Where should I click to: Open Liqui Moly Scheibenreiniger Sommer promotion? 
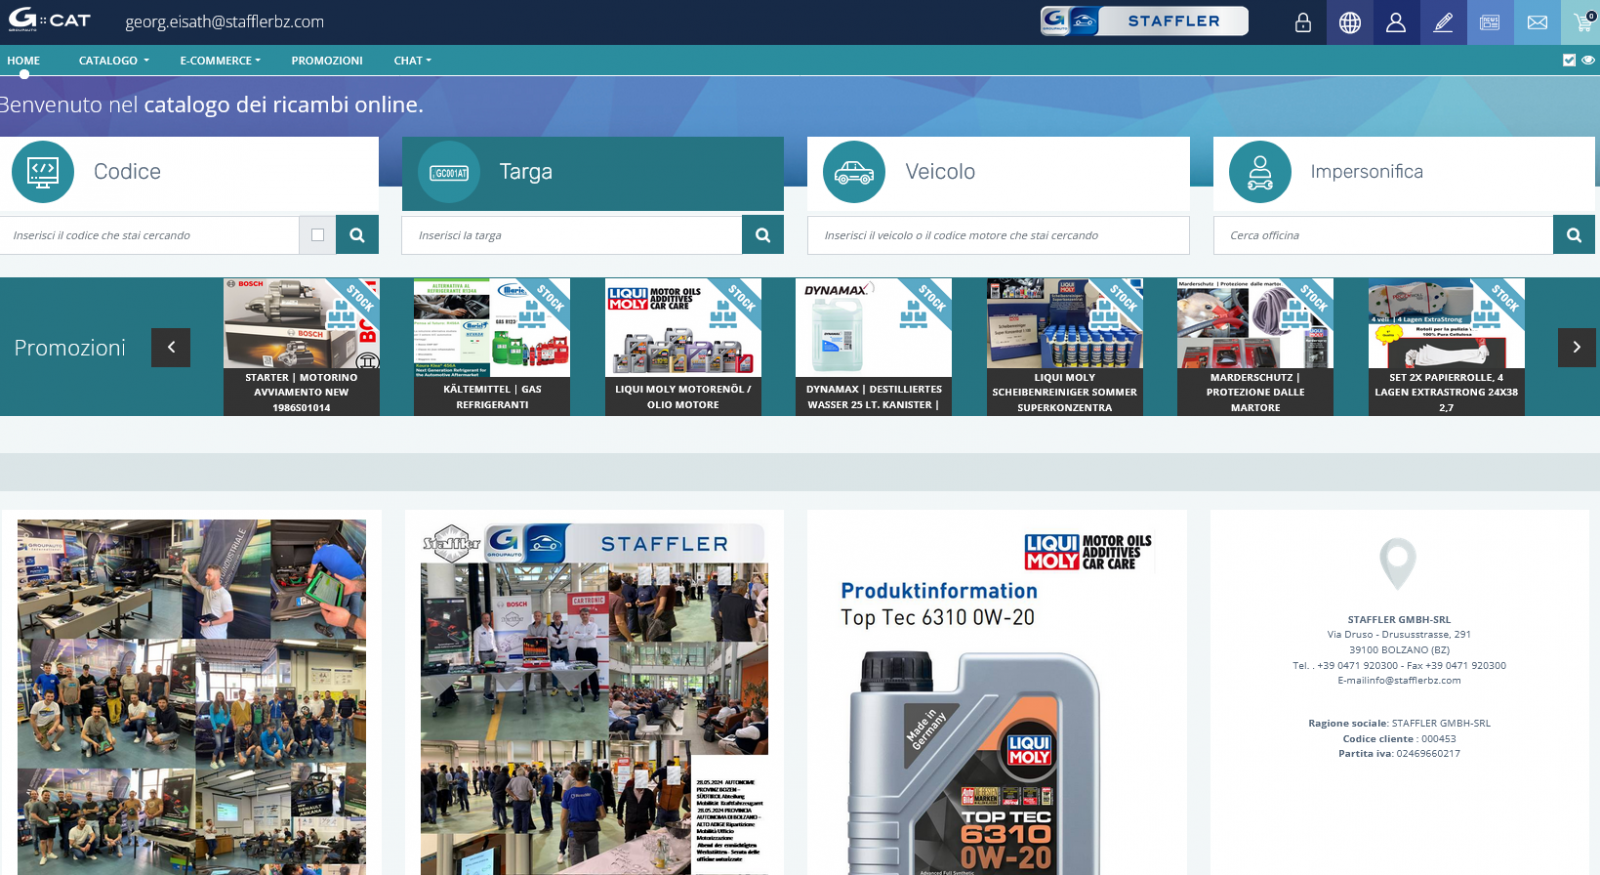pos(1064,347)
